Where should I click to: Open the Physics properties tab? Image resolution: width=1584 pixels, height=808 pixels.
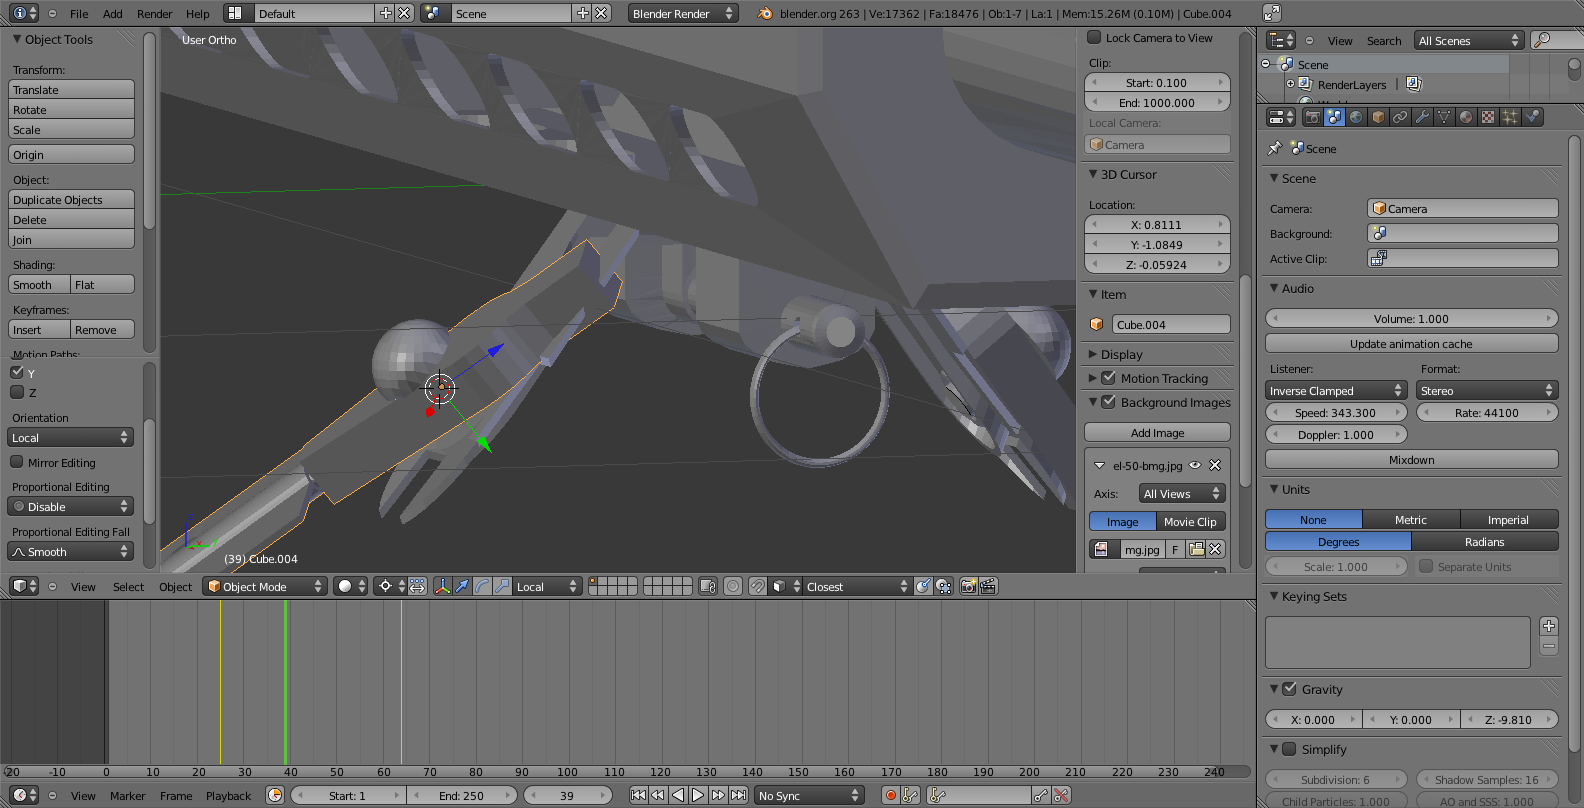coord(1532,117)
